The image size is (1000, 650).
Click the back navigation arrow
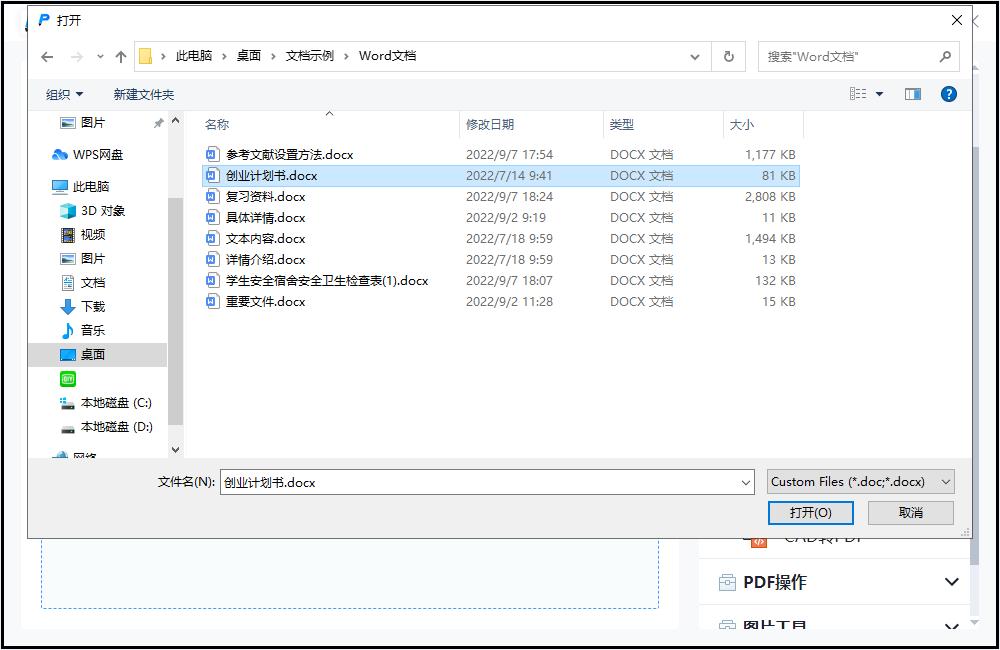(46, 56)
